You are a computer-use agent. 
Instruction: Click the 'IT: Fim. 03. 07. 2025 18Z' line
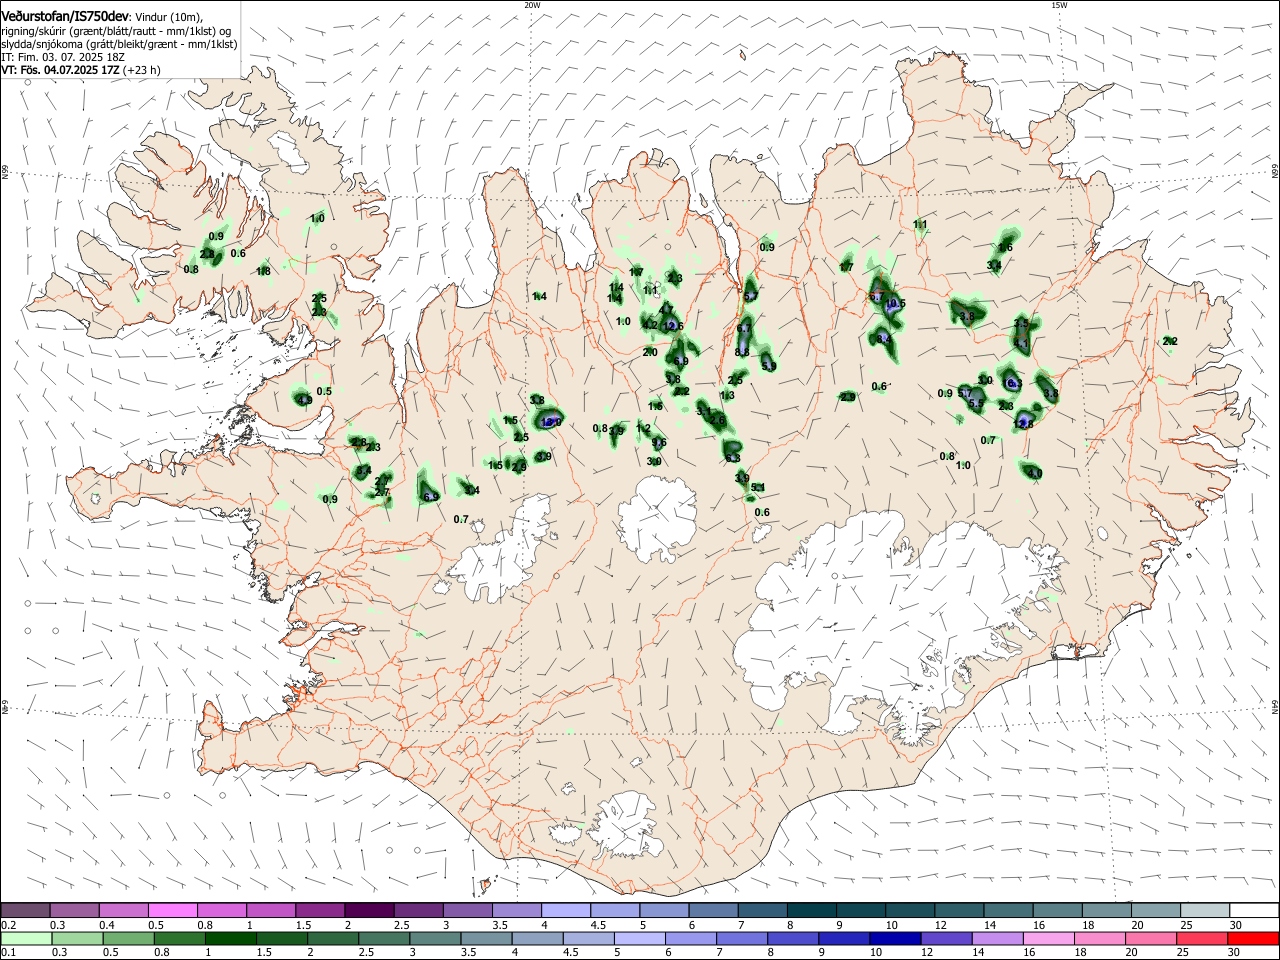click(62, 57)
